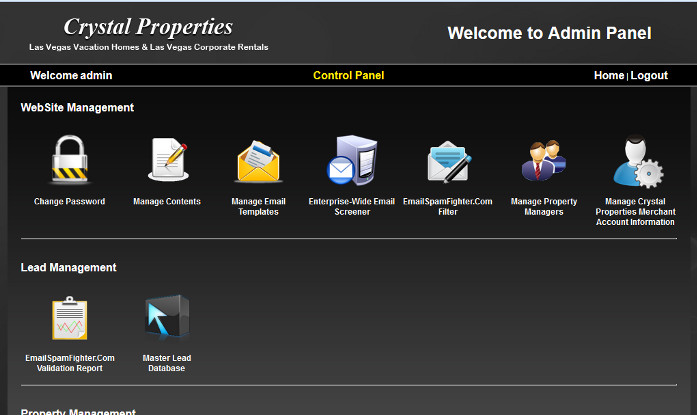Click the Crystal Properties site title
The width and height of the screenshot is (697, 415).
148,27
